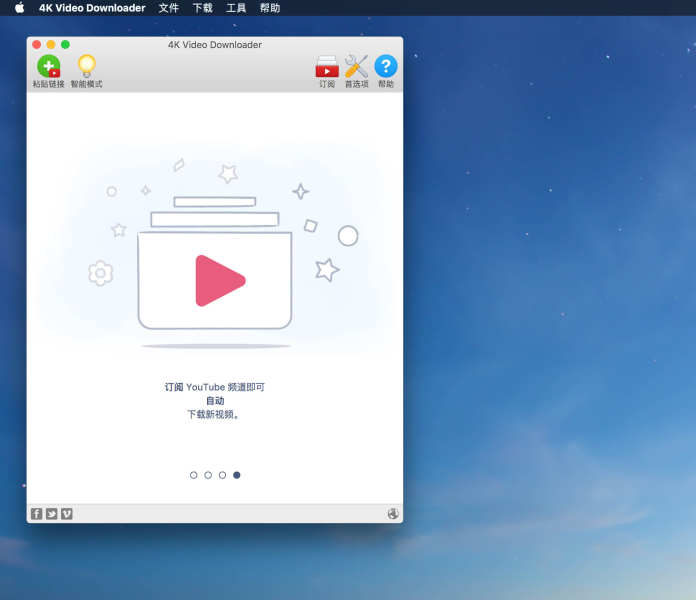Select the fourth page indicator dot
This screenshot has height=600, width=696.
coord(237,475)
